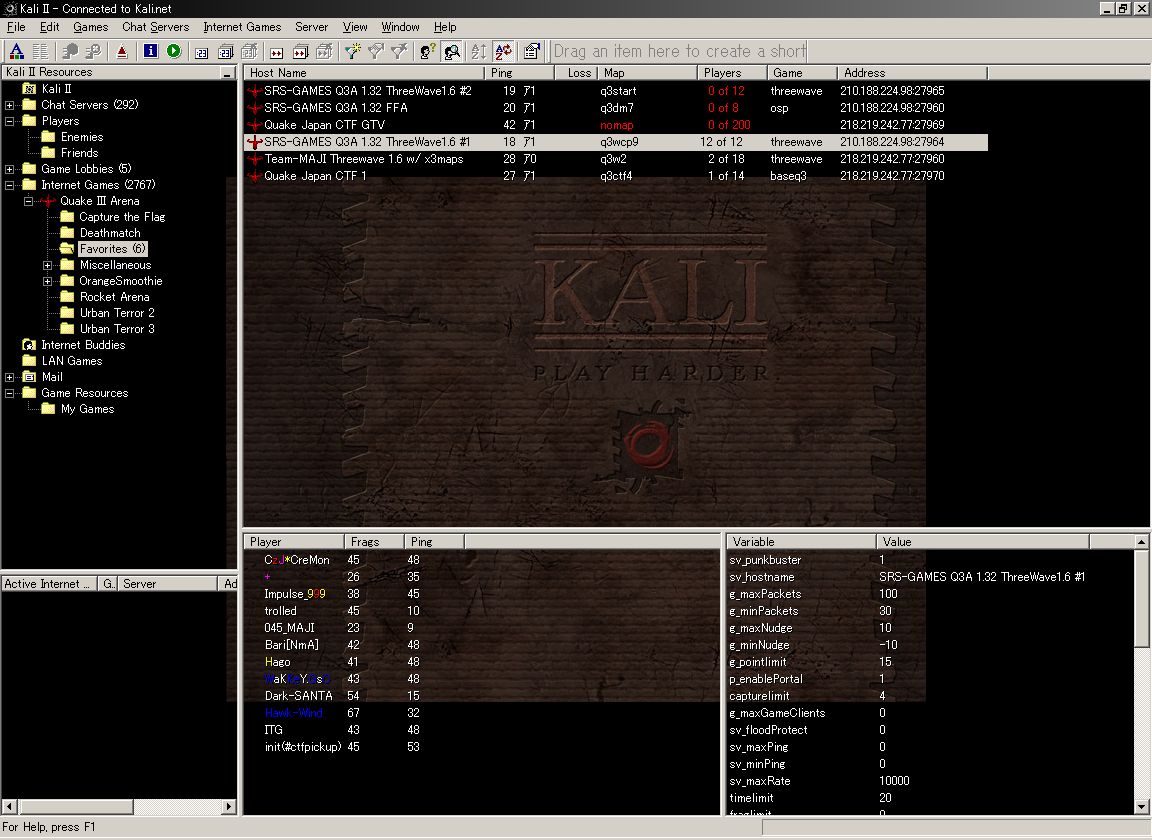Open the Games menu
Viewport: 1152px width, 840px height.
(x=90, y=27)
